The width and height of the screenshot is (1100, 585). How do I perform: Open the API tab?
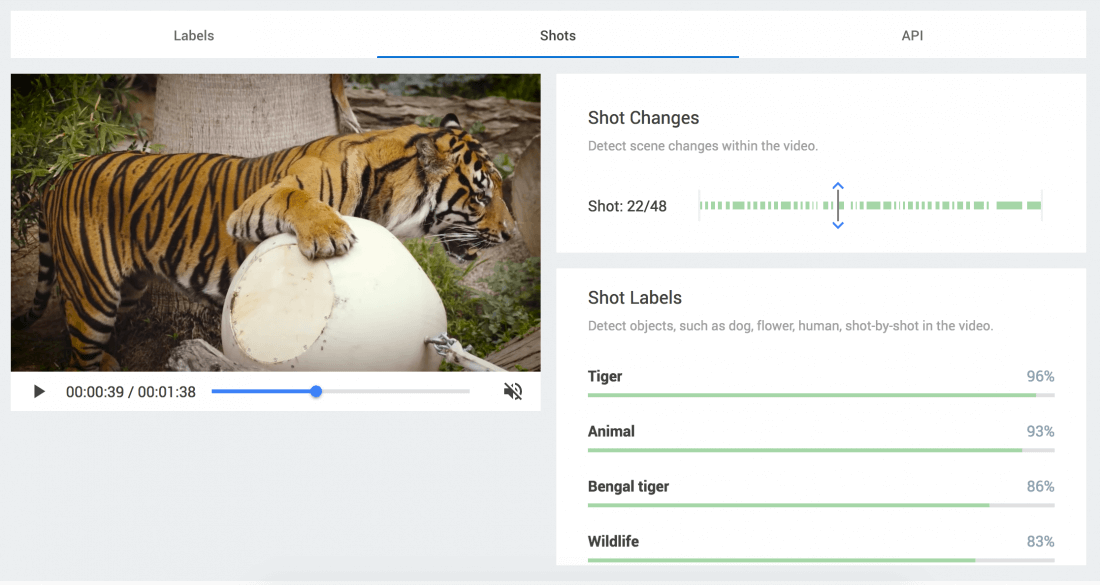911,35
